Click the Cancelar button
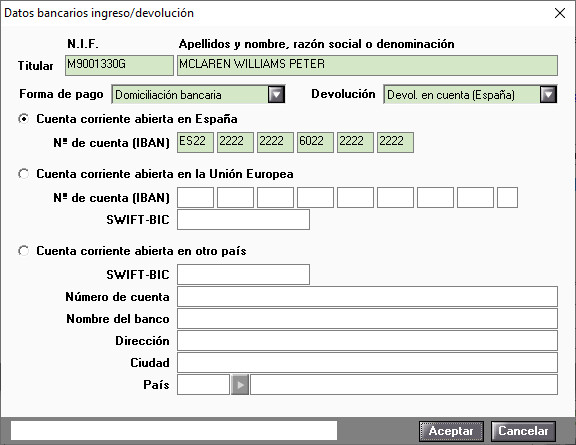The height and width of the screenshot is (445, 576). (523, 431)
